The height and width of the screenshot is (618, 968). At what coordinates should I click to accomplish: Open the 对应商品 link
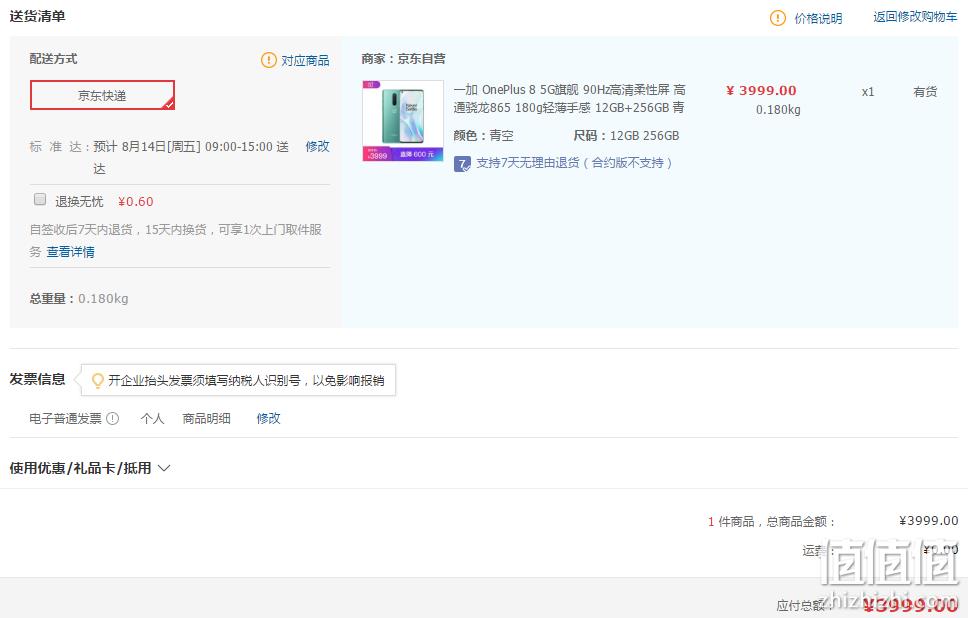pyautogui.click(x=305, y=61)
